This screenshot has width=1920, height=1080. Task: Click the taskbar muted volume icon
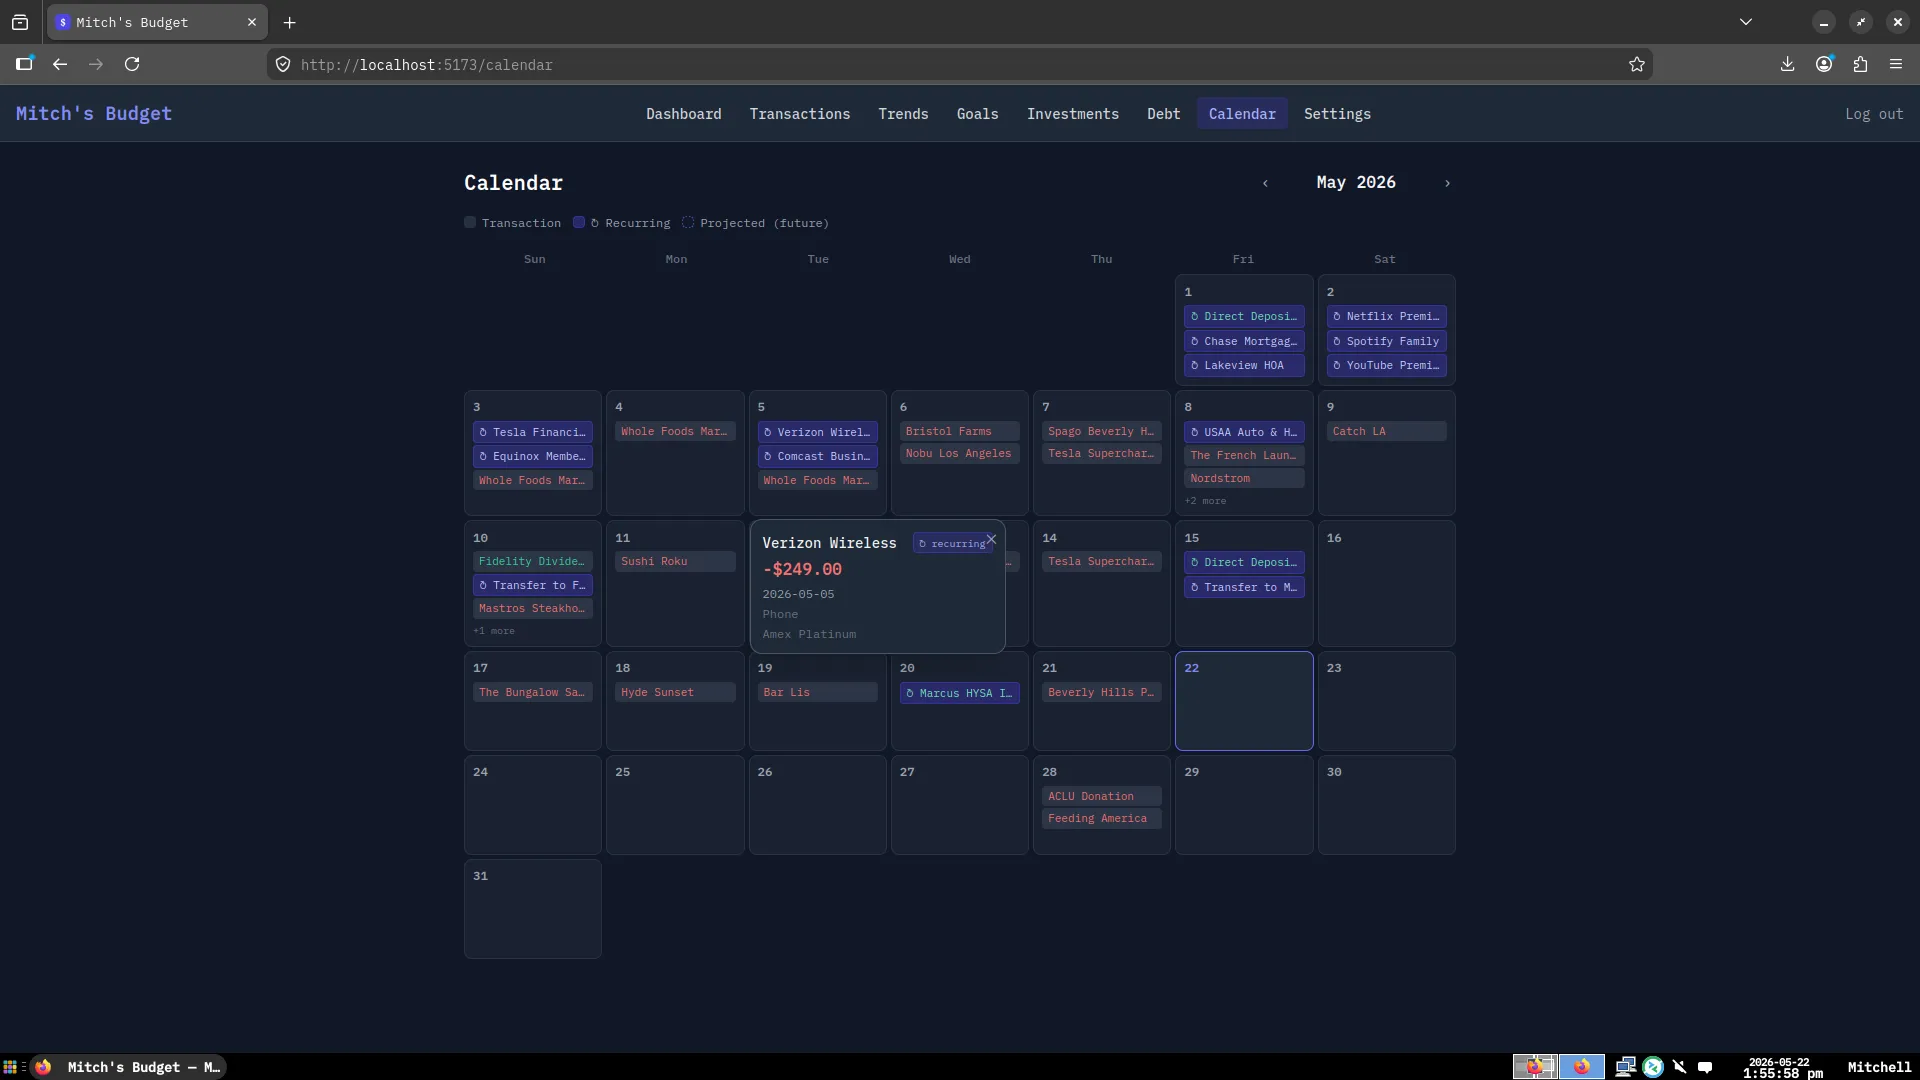click(x=1679, y=1067)
